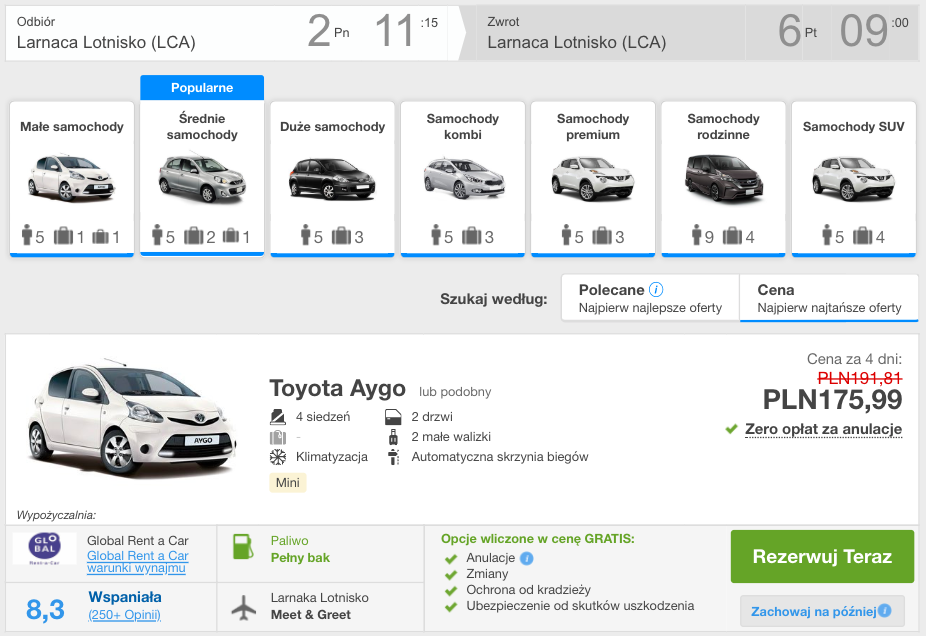The image size is (926, 636).
Task: Click the large suitcase icon in Średnie samochody card
Action: (x=194, y=236)
